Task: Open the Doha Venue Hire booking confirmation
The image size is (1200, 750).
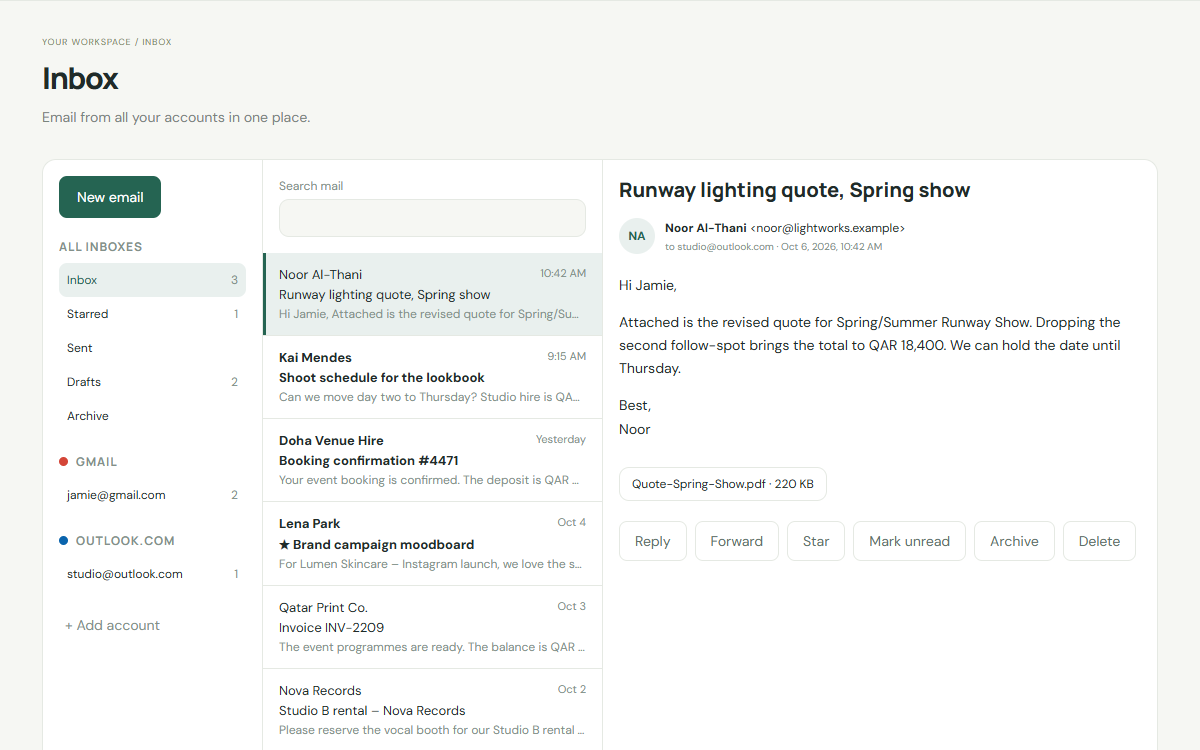Action: click(x=432, y=460)
